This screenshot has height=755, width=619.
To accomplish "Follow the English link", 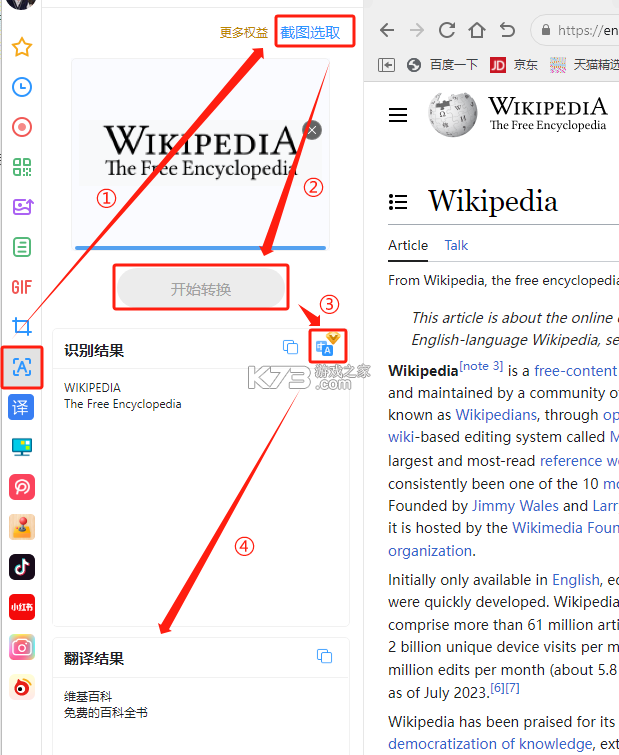I will pyautogui.click(x=576, y=580).
